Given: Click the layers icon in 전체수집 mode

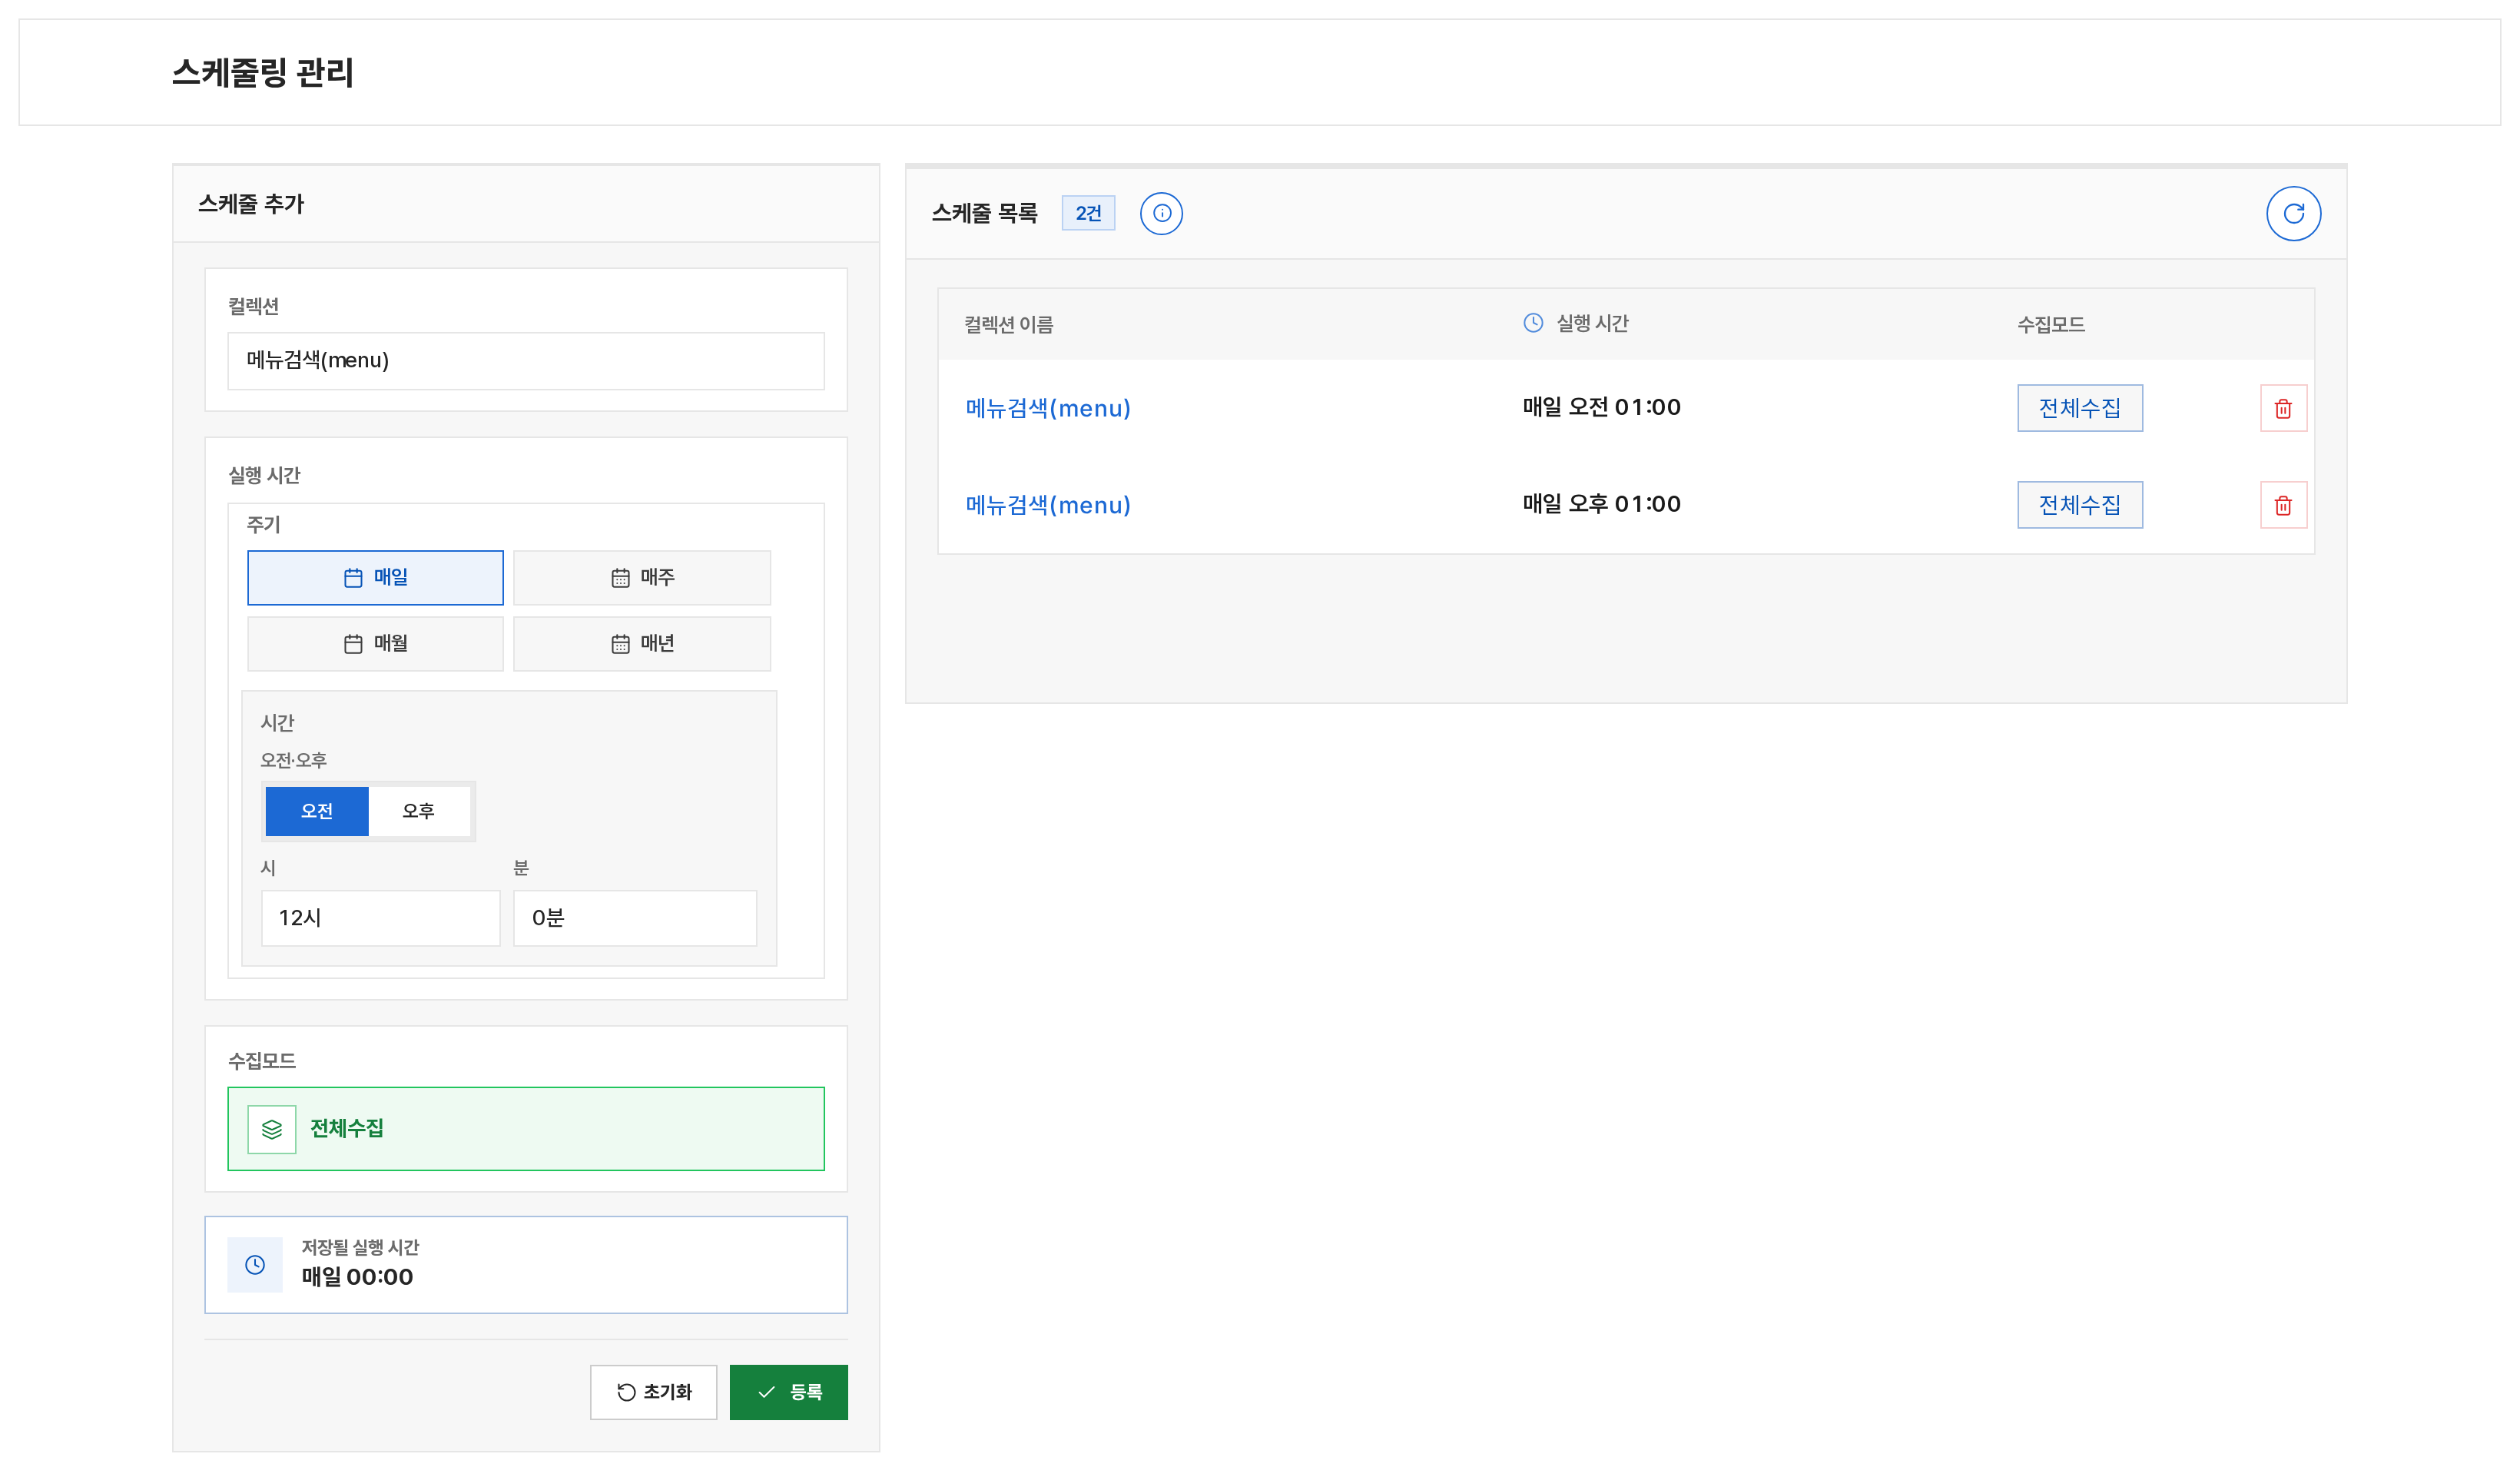Looking at the screenshot, I should click(272, 1129).
